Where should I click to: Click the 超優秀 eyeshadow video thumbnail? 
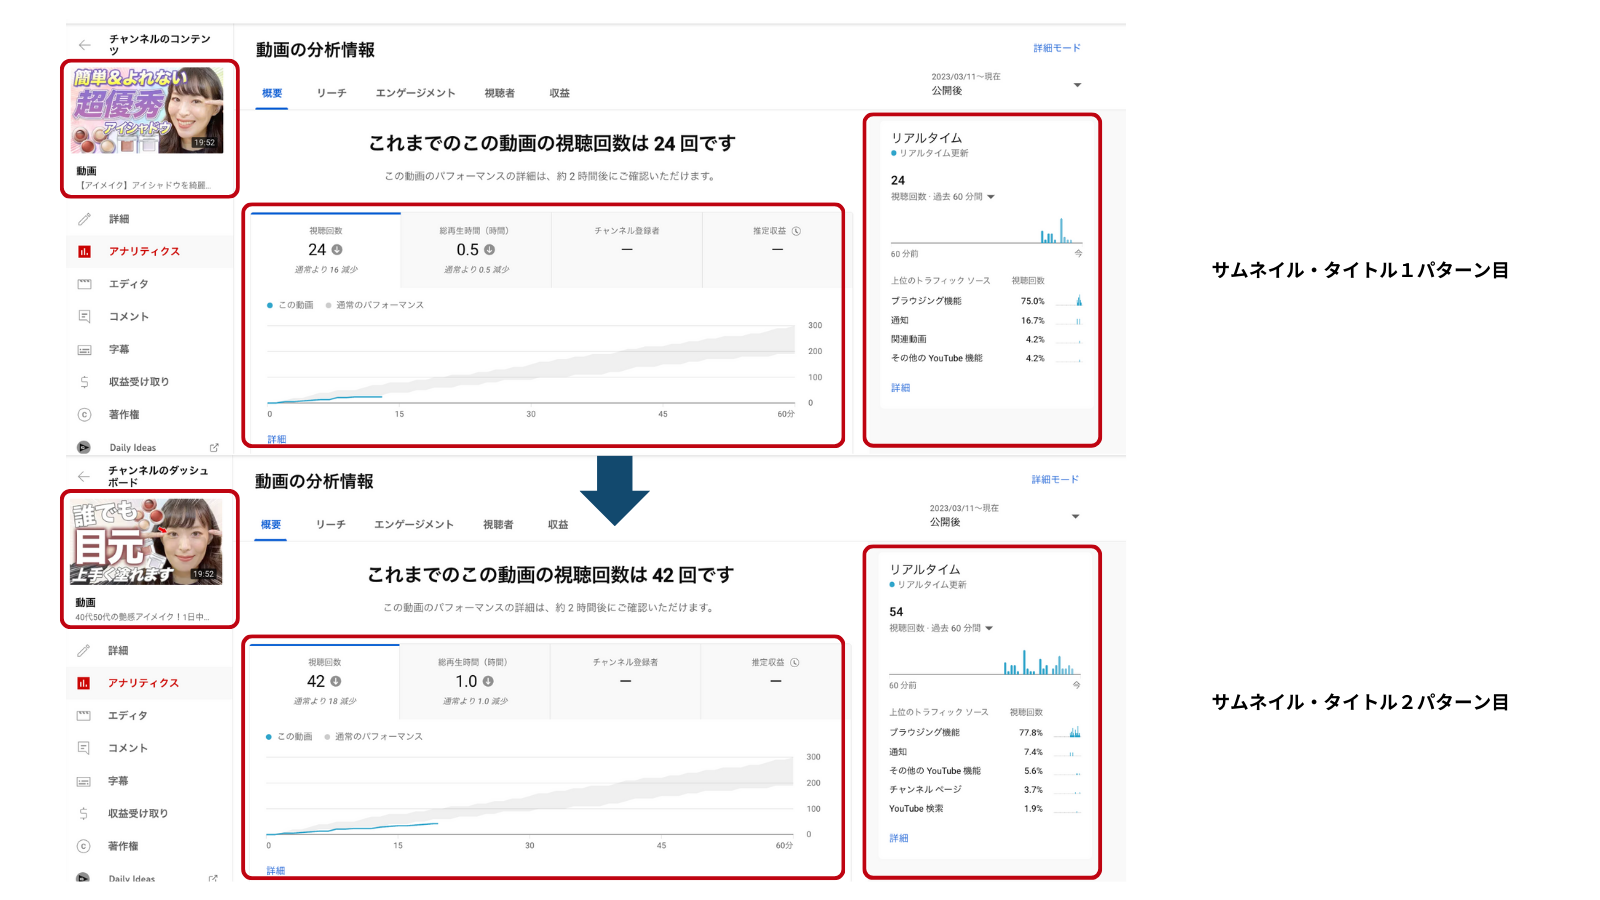point(148,110)
